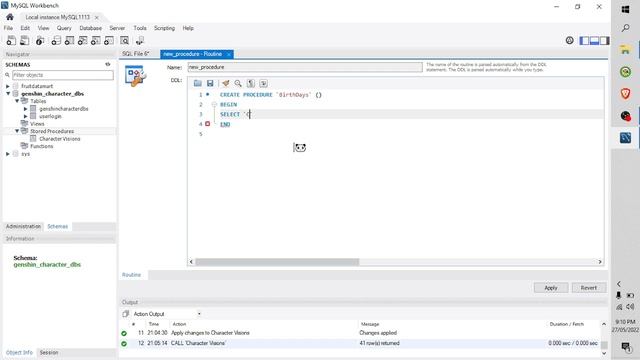The width and height of the screenshot is (640, 360).
Task: Click the create new stored procedure icon
Action: tap(96, 40)
